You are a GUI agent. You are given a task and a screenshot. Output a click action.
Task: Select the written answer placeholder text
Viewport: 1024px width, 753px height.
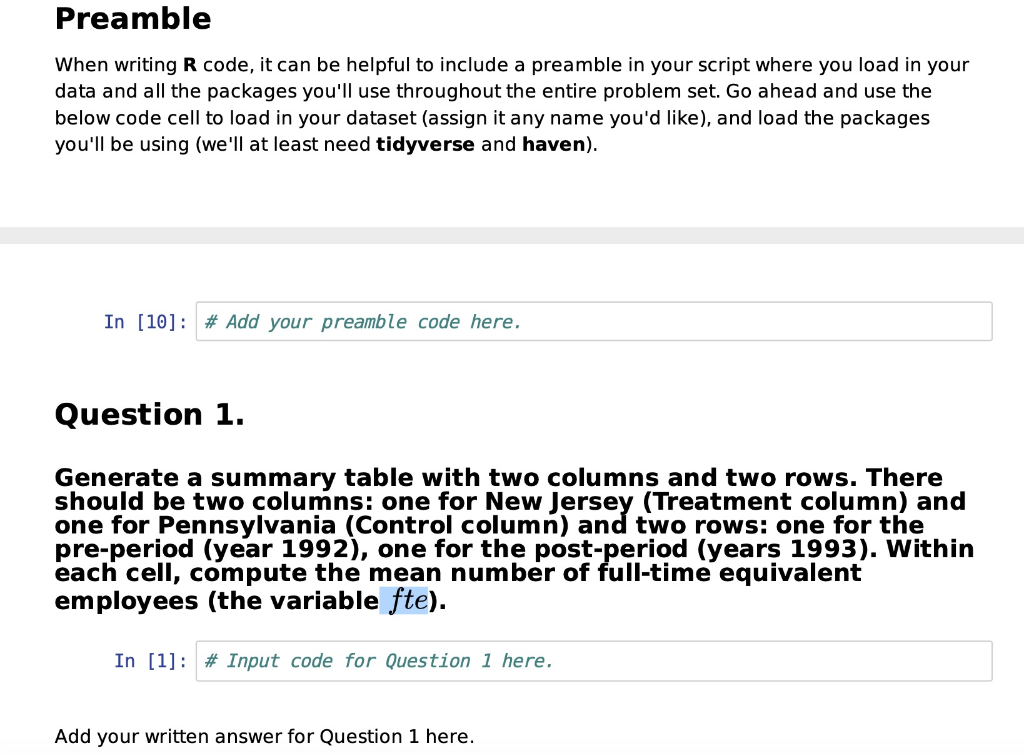tap(263, 736)
